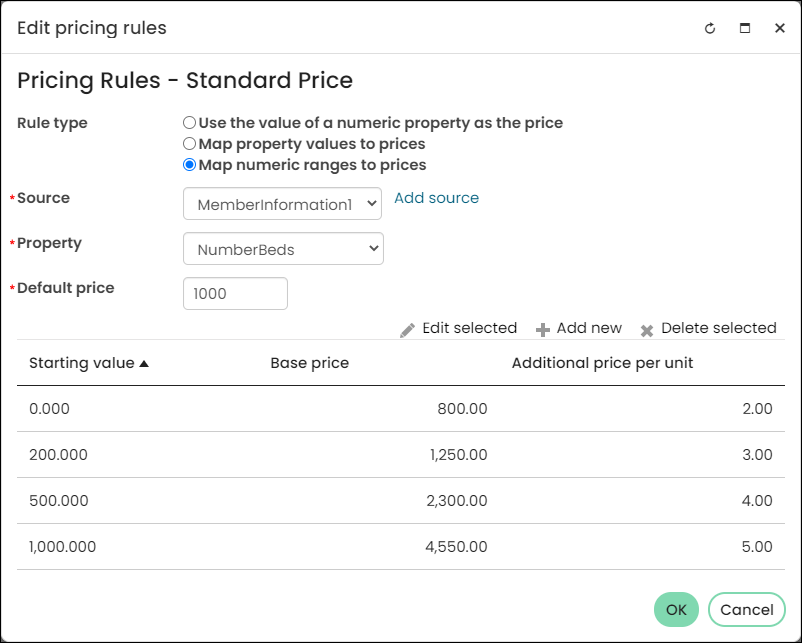Select 'Map property values to prices' radio
Viewport: 802px width, 643px height.
click(189, 144)
